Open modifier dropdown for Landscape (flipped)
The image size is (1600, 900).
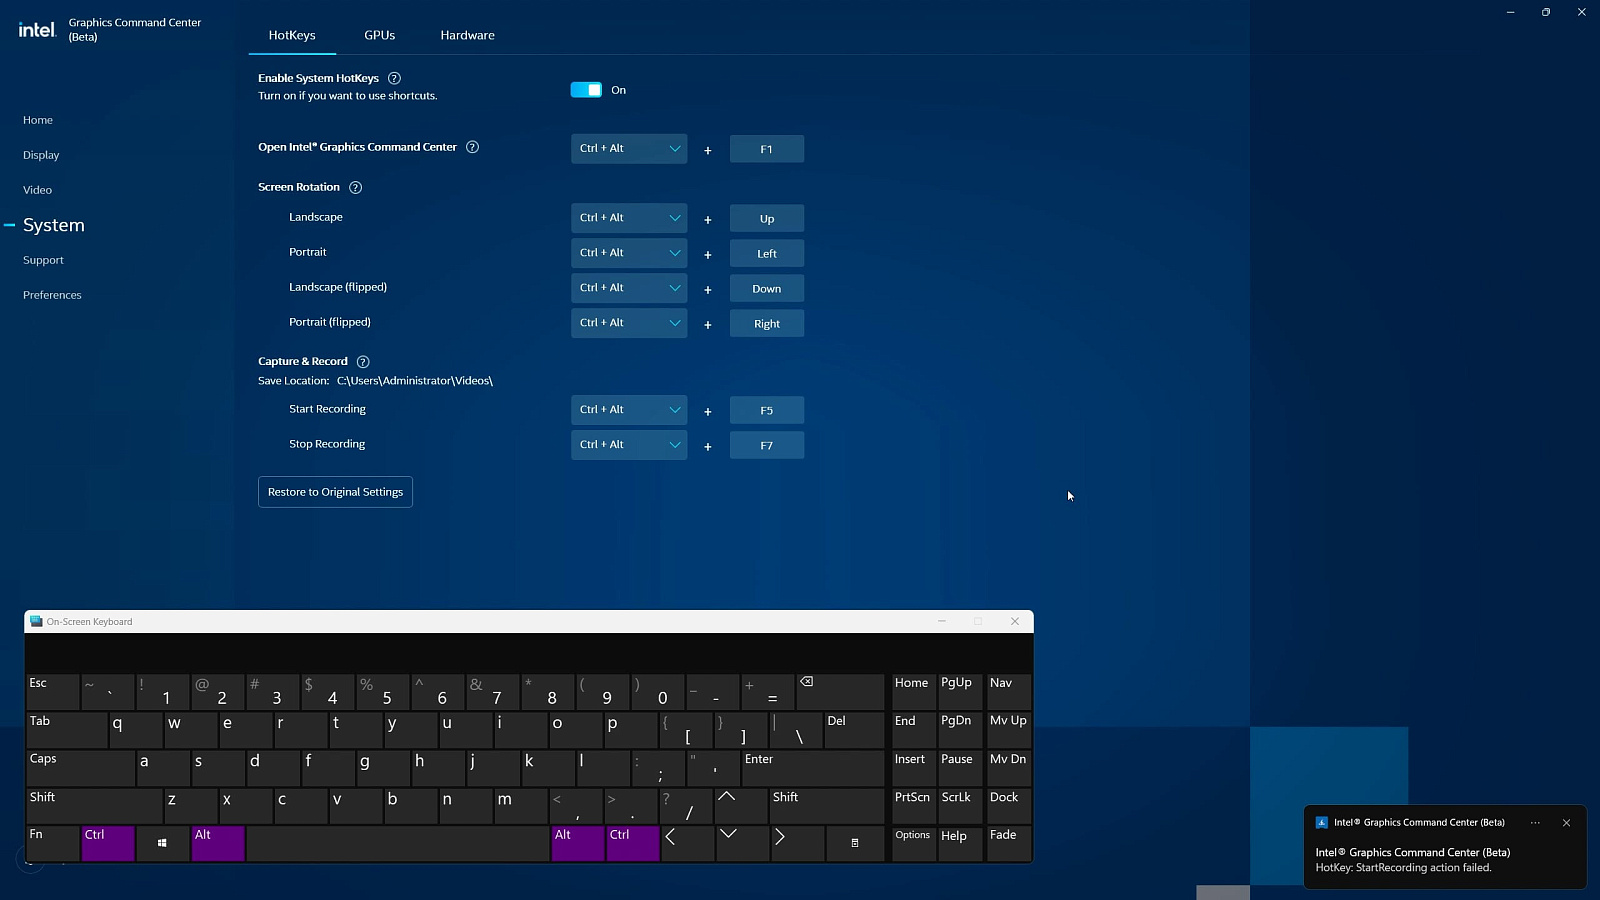tap(629, 288)
